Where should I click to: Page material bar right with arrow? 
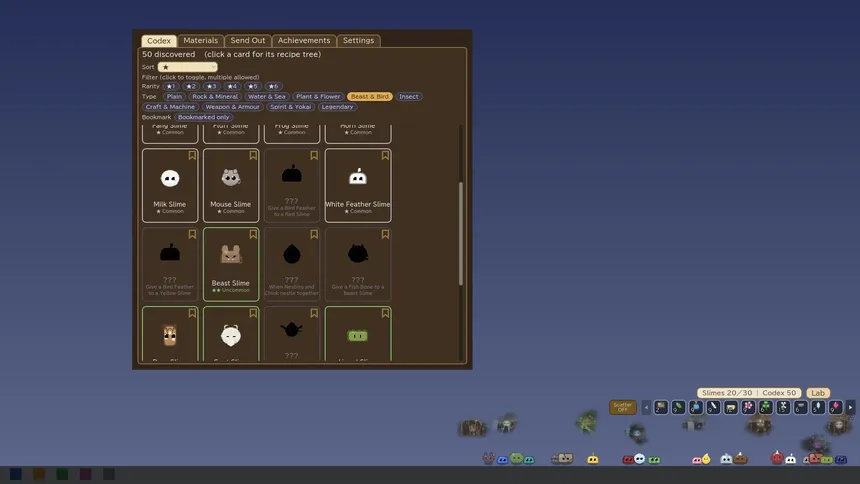(850, 408)
